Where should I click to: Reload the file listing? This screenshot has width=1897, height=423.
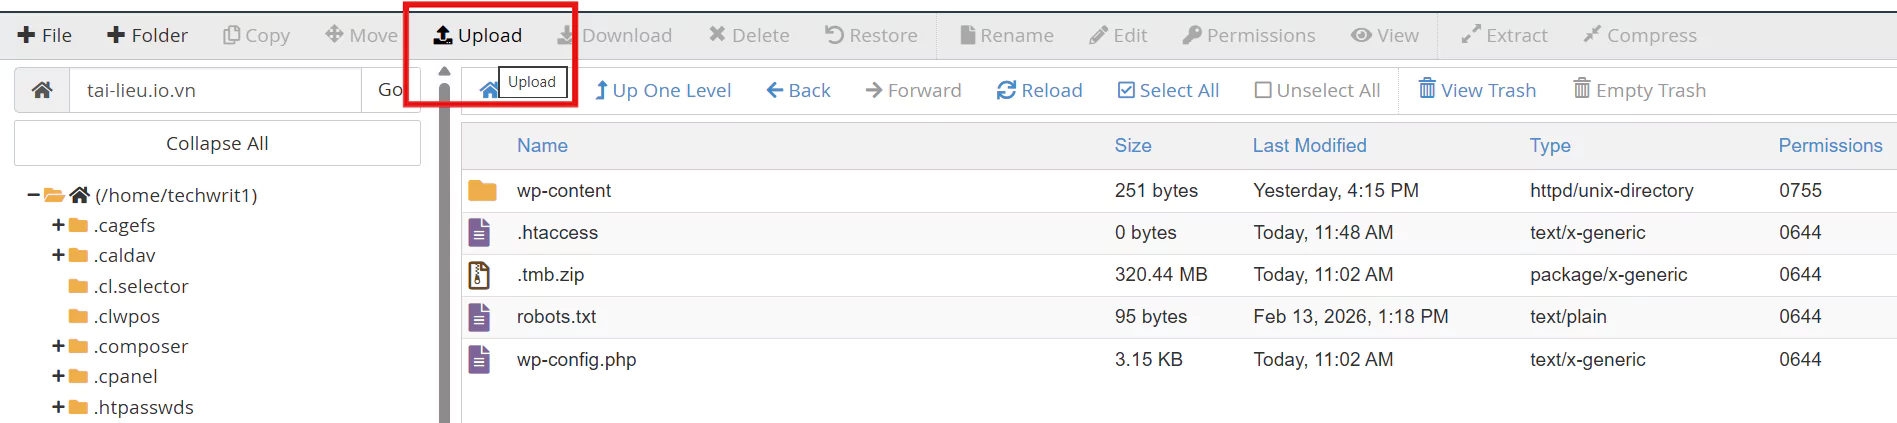[x=1039, y=90]
